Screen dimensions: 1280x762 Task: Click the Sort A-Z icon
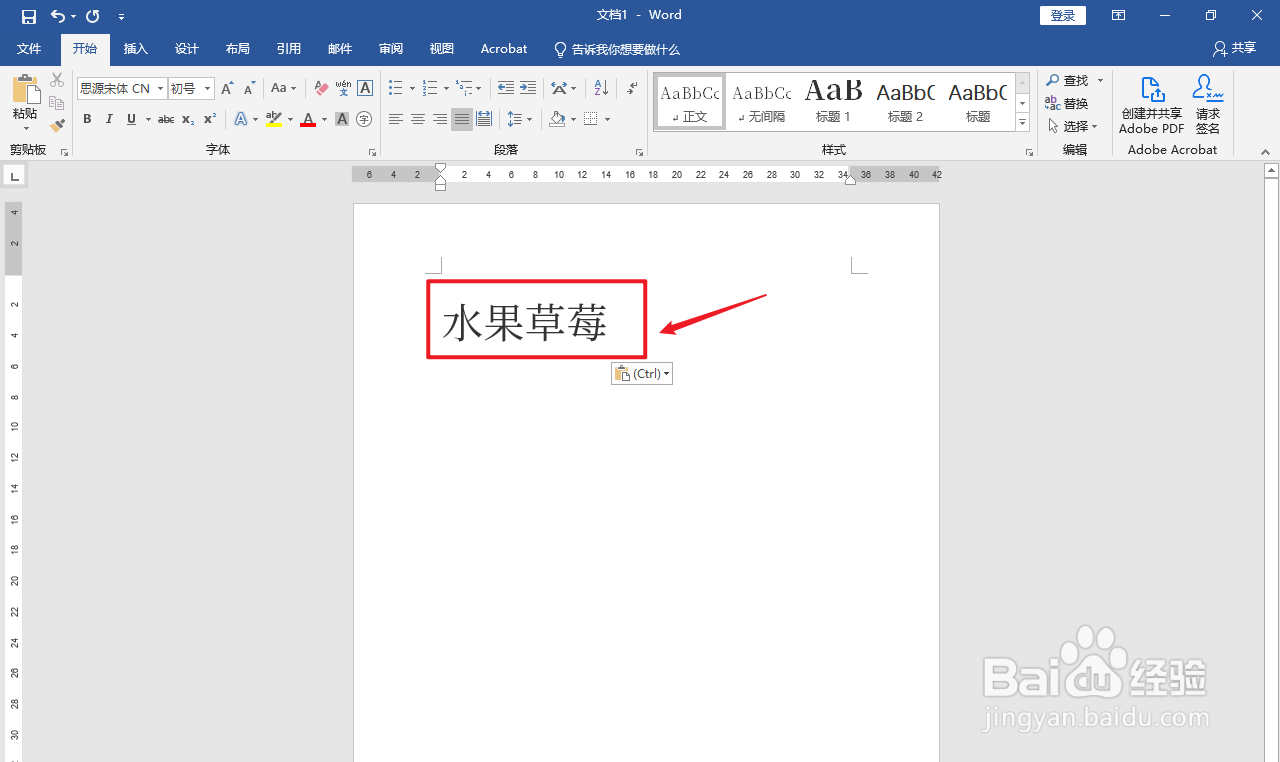tap(601, 88)
